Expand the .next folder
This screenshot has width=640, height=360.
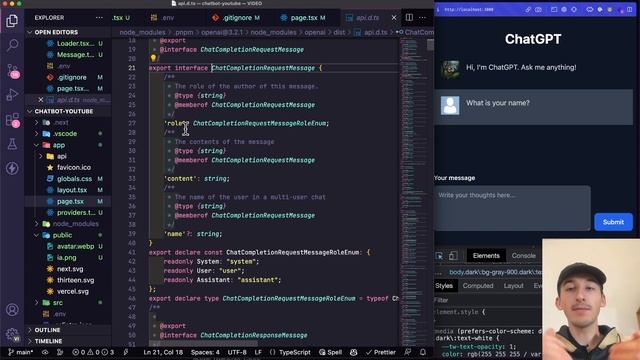(x=61, y=122)
